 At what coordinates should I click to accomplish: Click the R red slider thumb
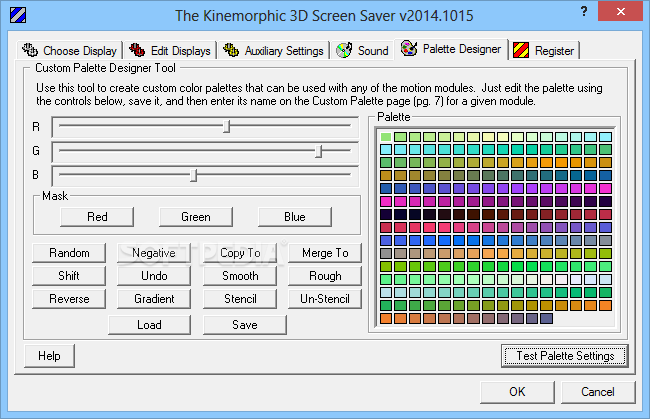pos(226,126)
